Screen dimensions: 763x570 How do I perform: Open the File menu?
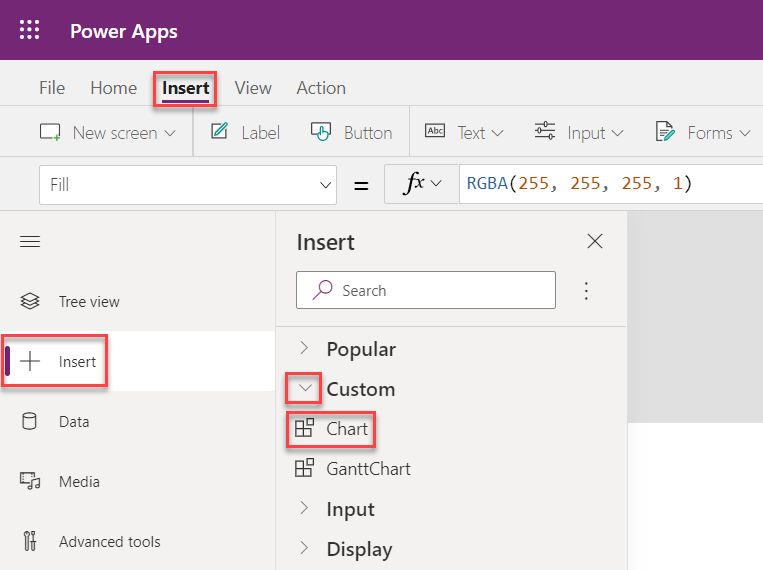click(52, 88)
